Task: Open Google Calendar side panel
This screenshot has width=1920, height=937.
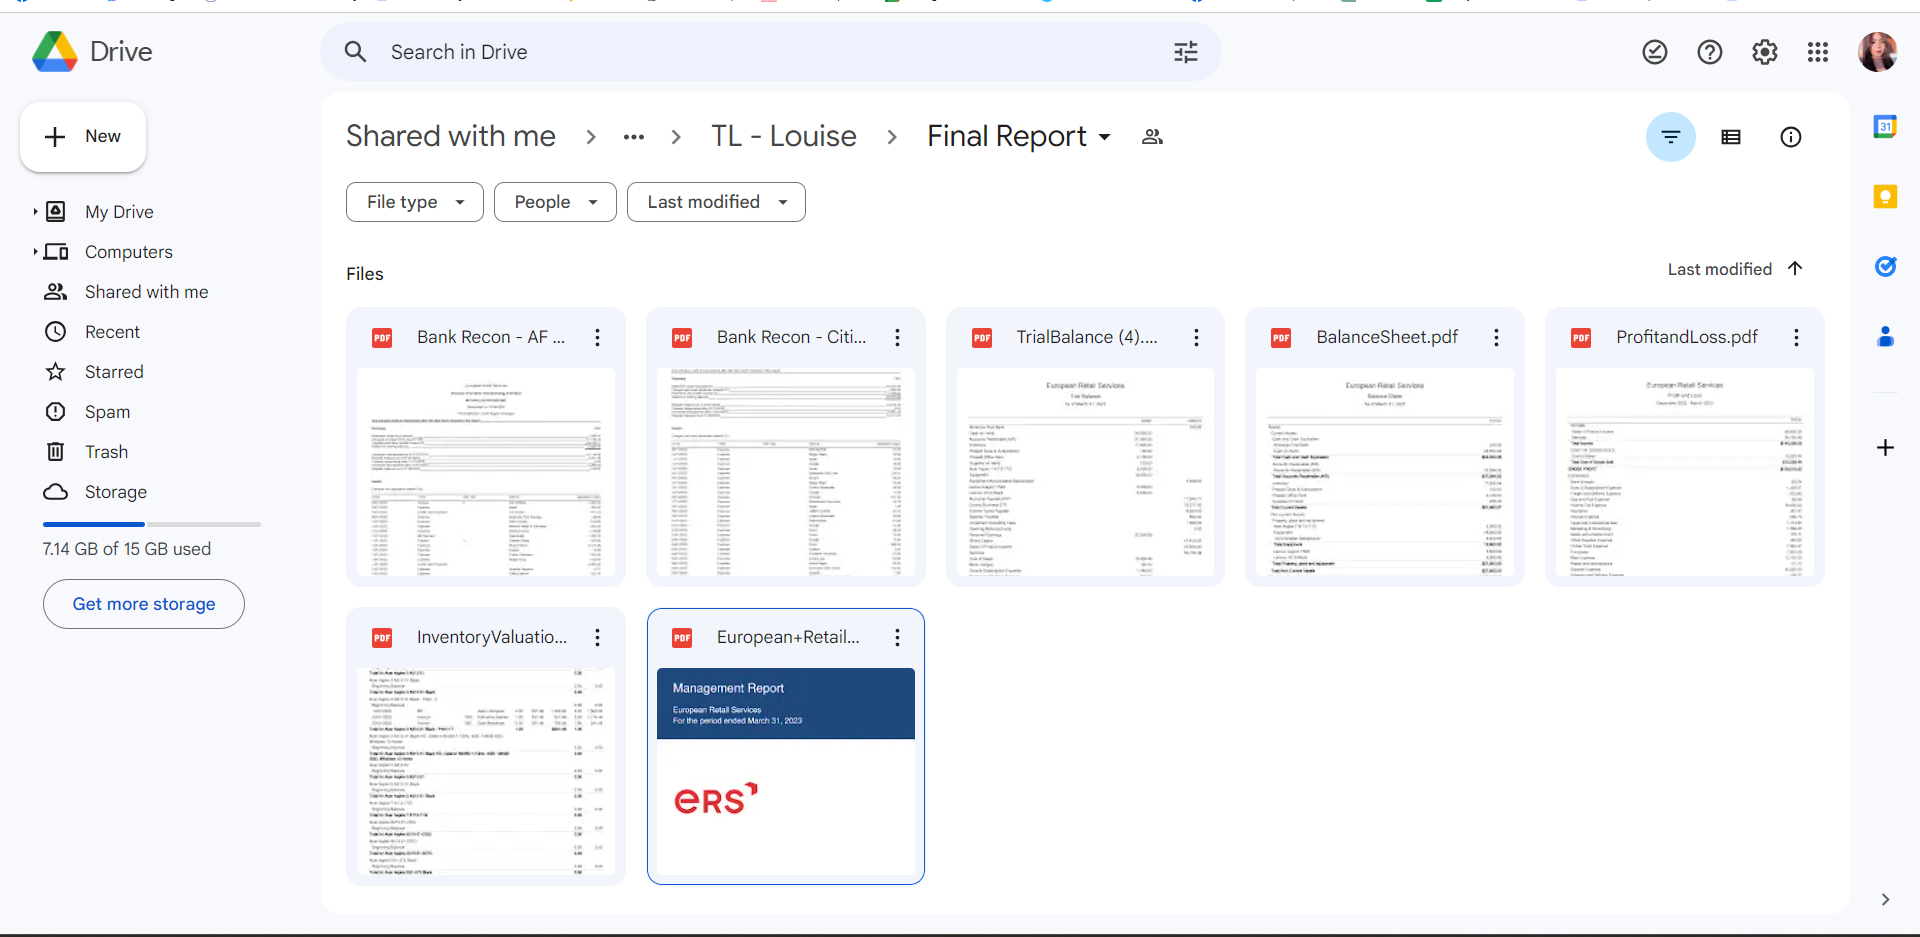Action: point(1885,127)
